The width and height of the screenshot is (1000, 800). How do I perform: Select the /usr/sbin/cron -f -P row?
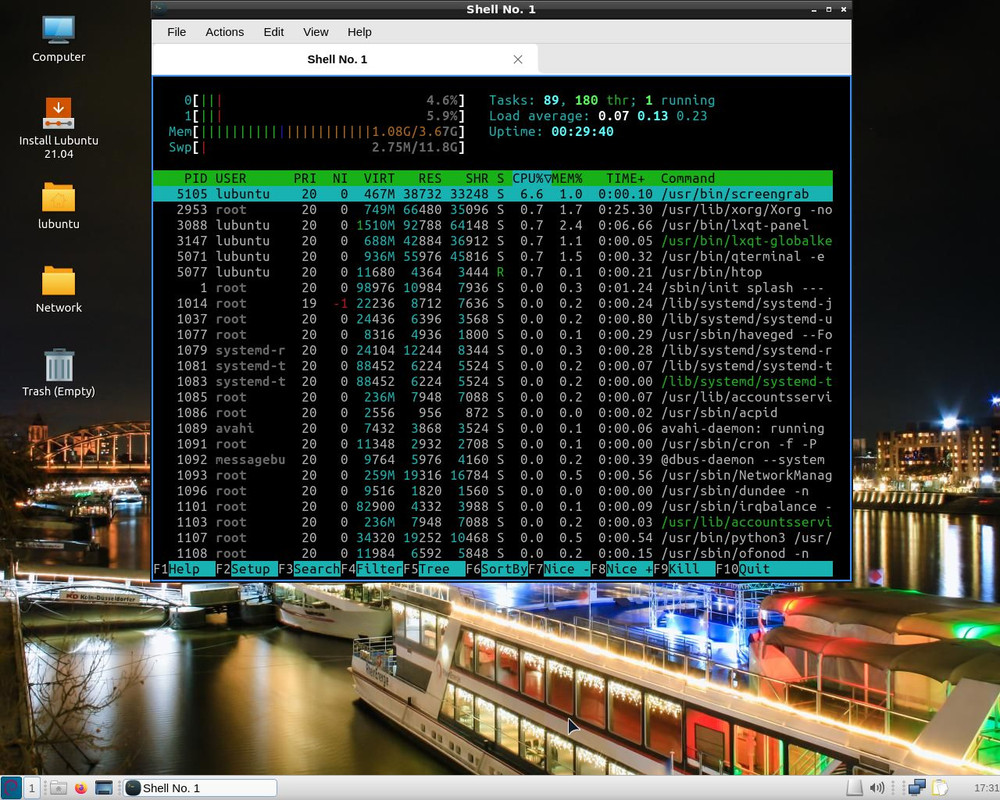point(492,444)
